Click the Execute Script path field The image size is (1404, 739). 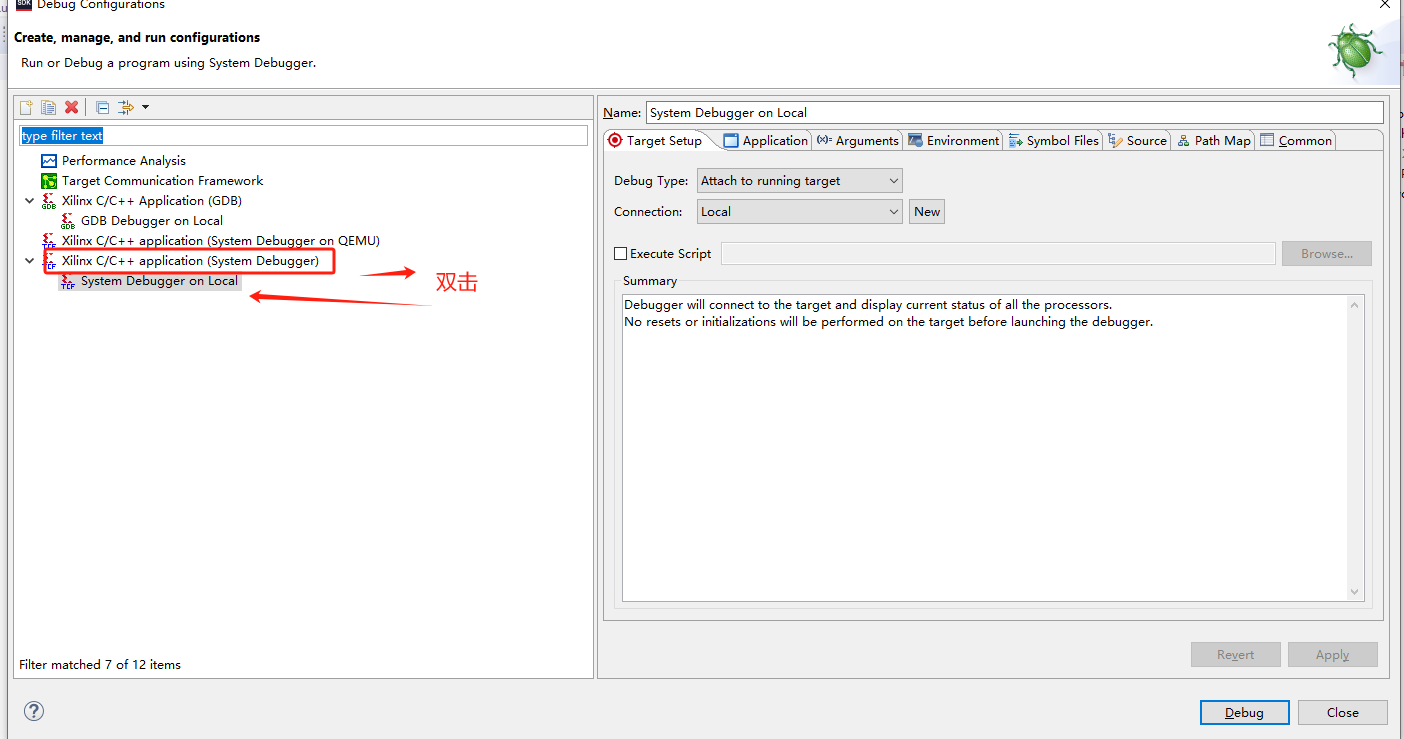[x=998, y=254]
